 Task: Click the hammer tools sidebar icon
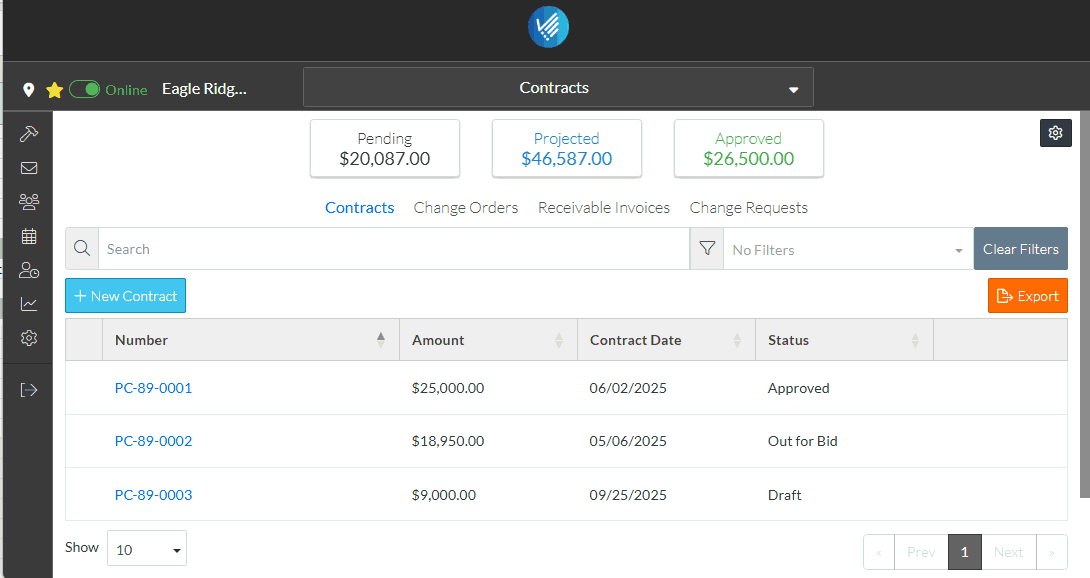[28, 134]
